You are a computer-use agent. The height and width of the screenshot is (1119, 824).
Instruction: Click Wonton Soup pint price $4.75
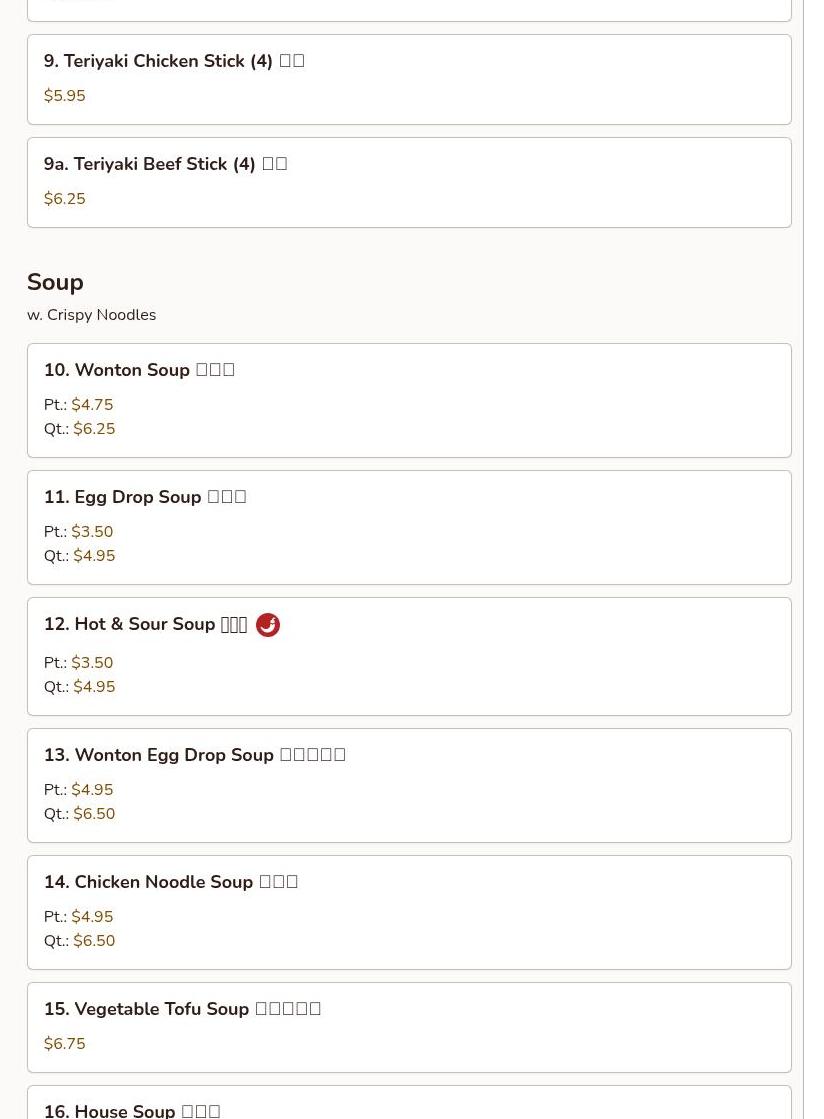coord(92,404)
